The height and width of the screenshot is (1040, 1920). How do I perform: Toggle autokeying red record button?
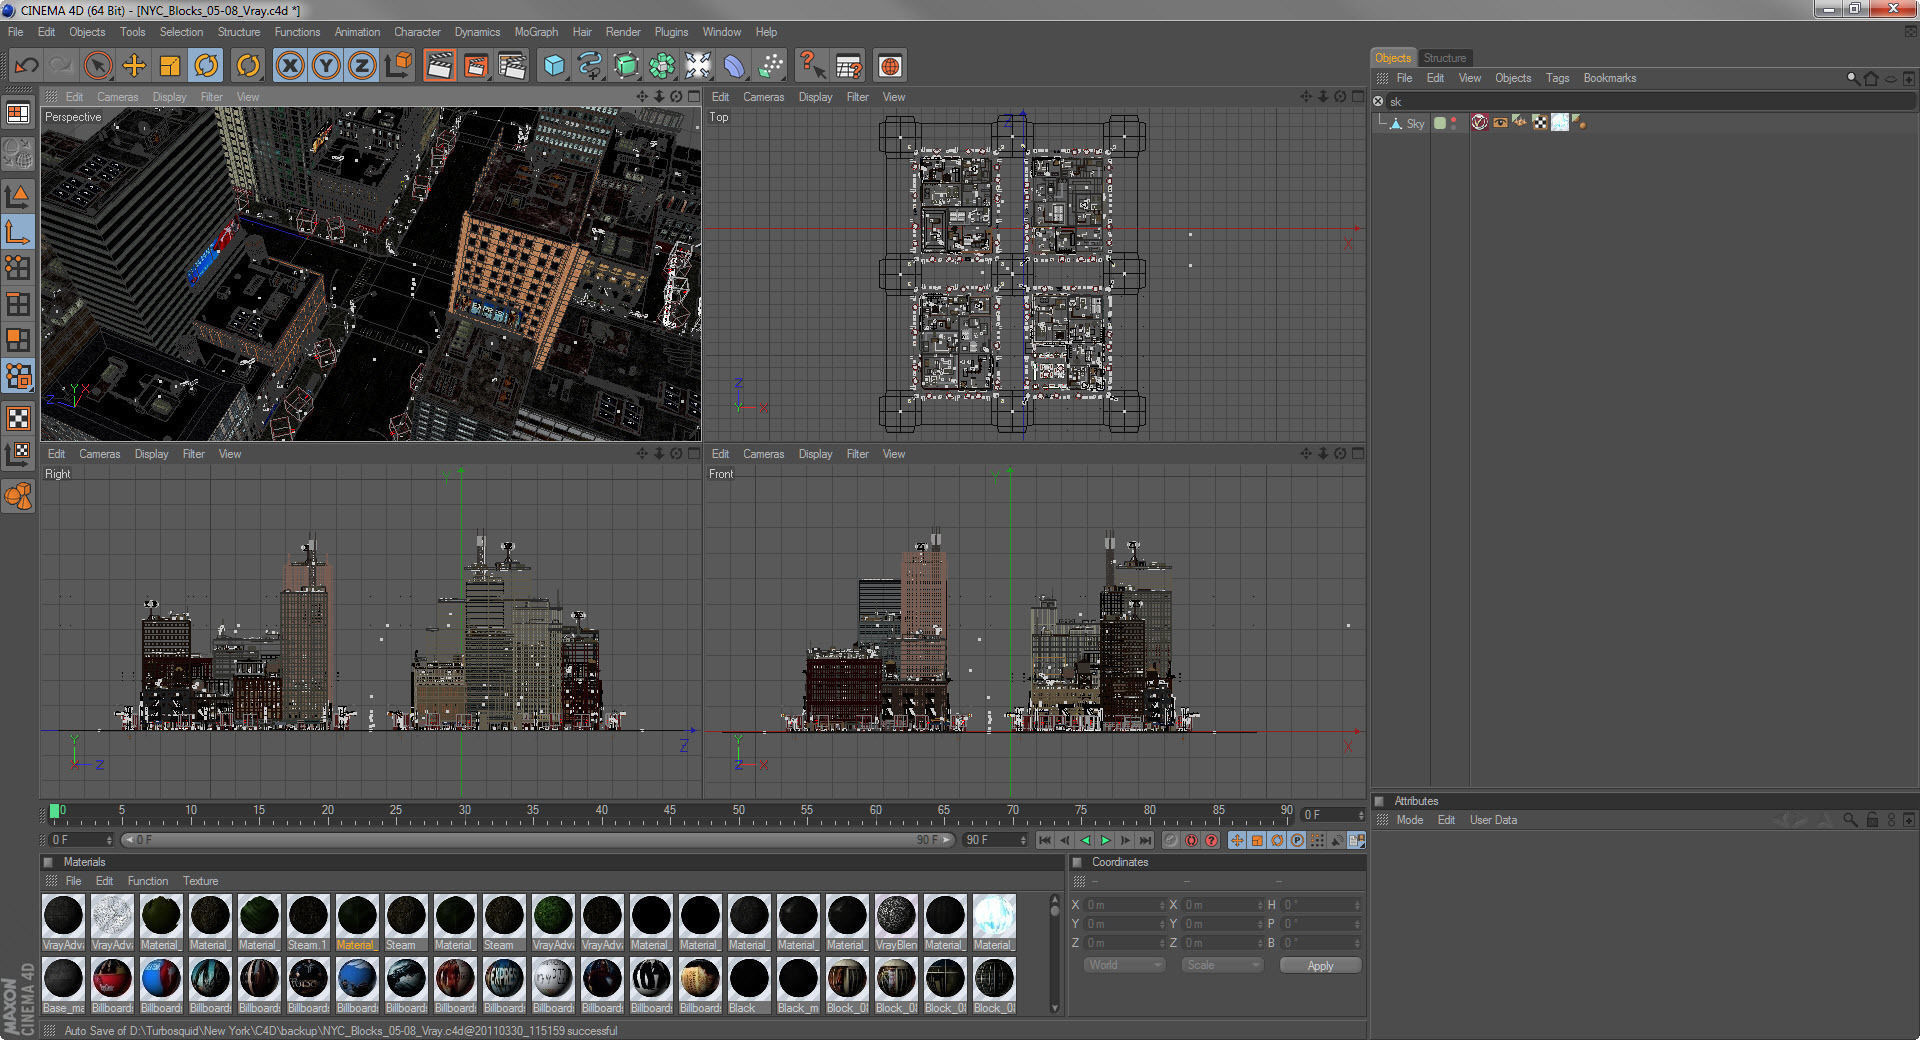pos(1191,840)
